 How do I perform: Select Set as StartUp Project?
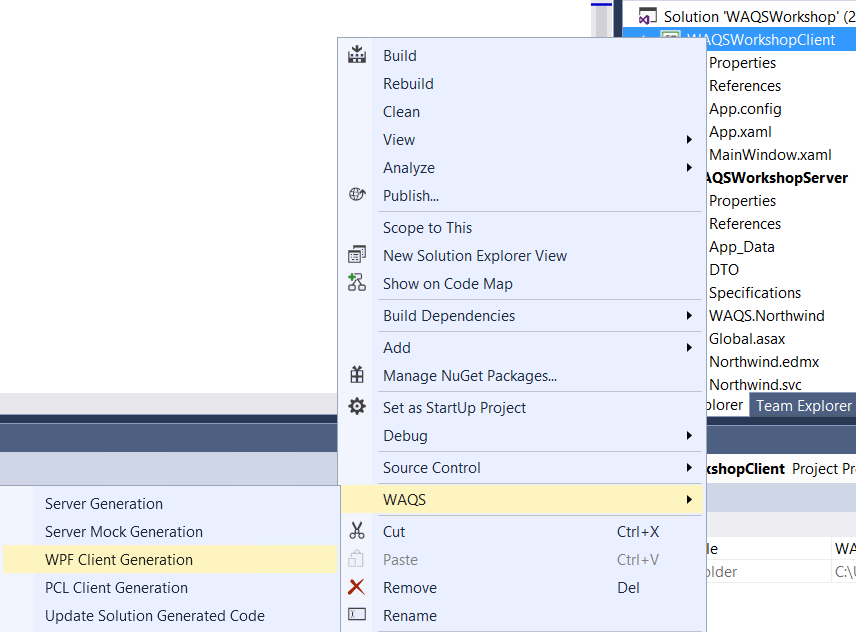tap(522, 408)
